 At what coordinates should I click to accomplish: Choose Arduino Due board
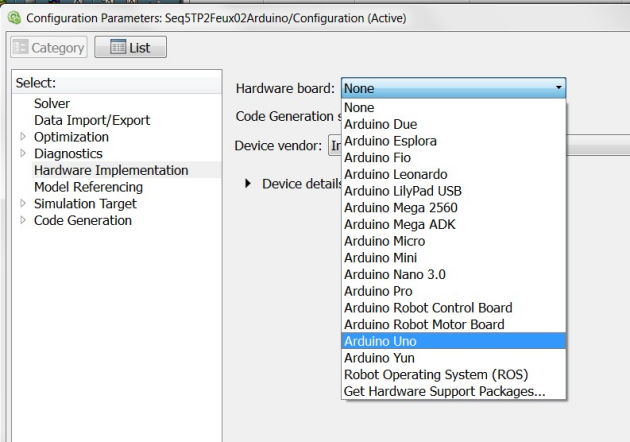coord(454,124)
